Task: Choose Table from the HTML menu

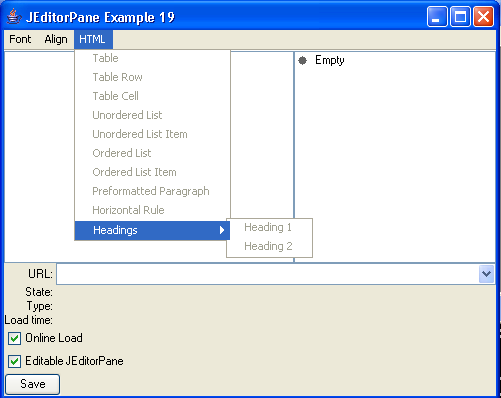Action: pos(152,58)
